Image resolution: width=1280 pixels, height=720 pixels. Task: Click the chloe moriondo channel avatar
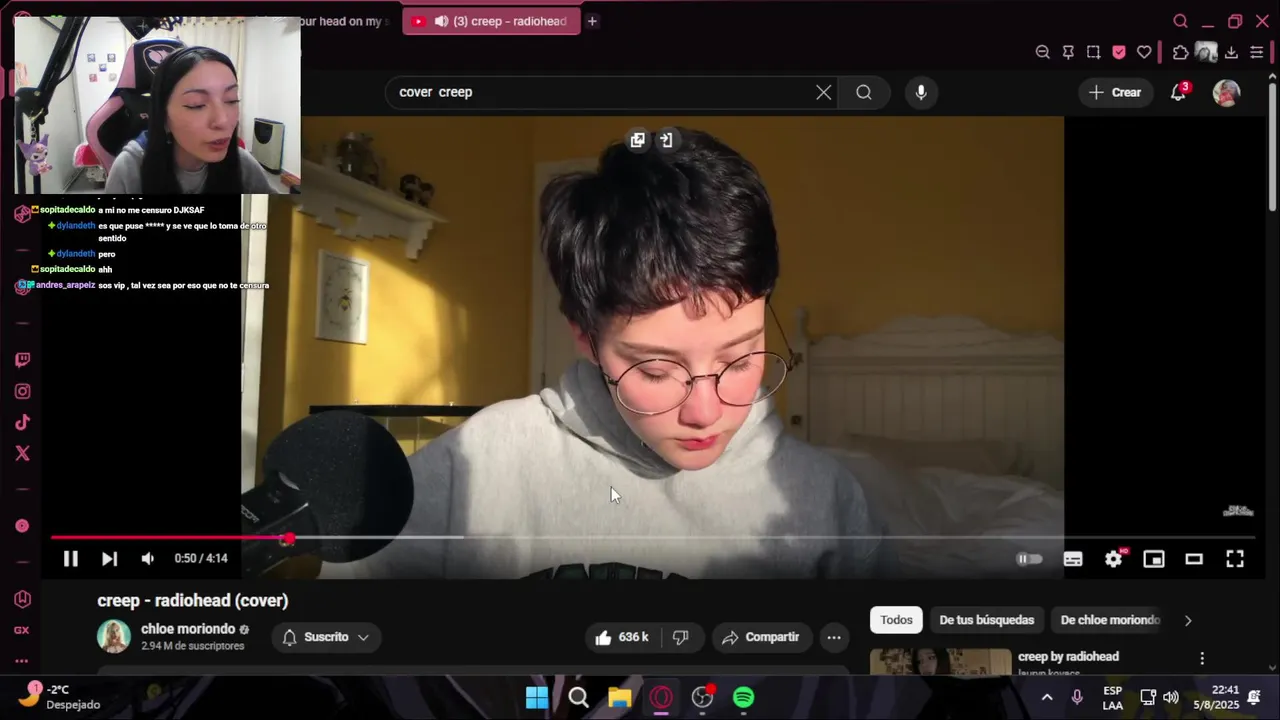point(114,636)
